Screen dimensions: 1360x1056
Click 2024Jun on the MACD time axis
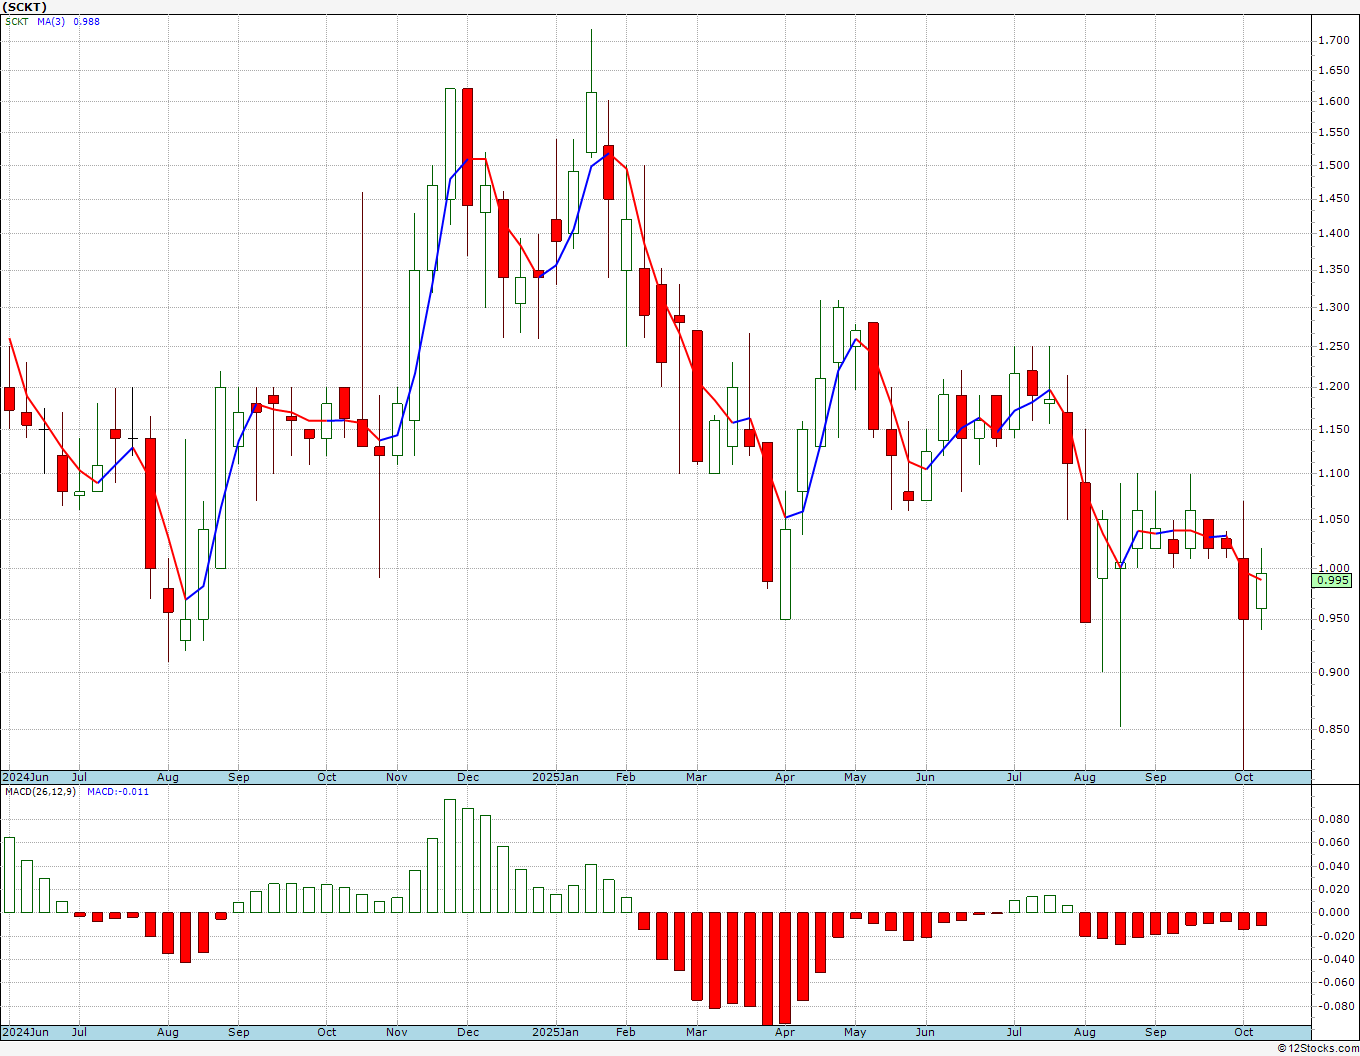26,1032
